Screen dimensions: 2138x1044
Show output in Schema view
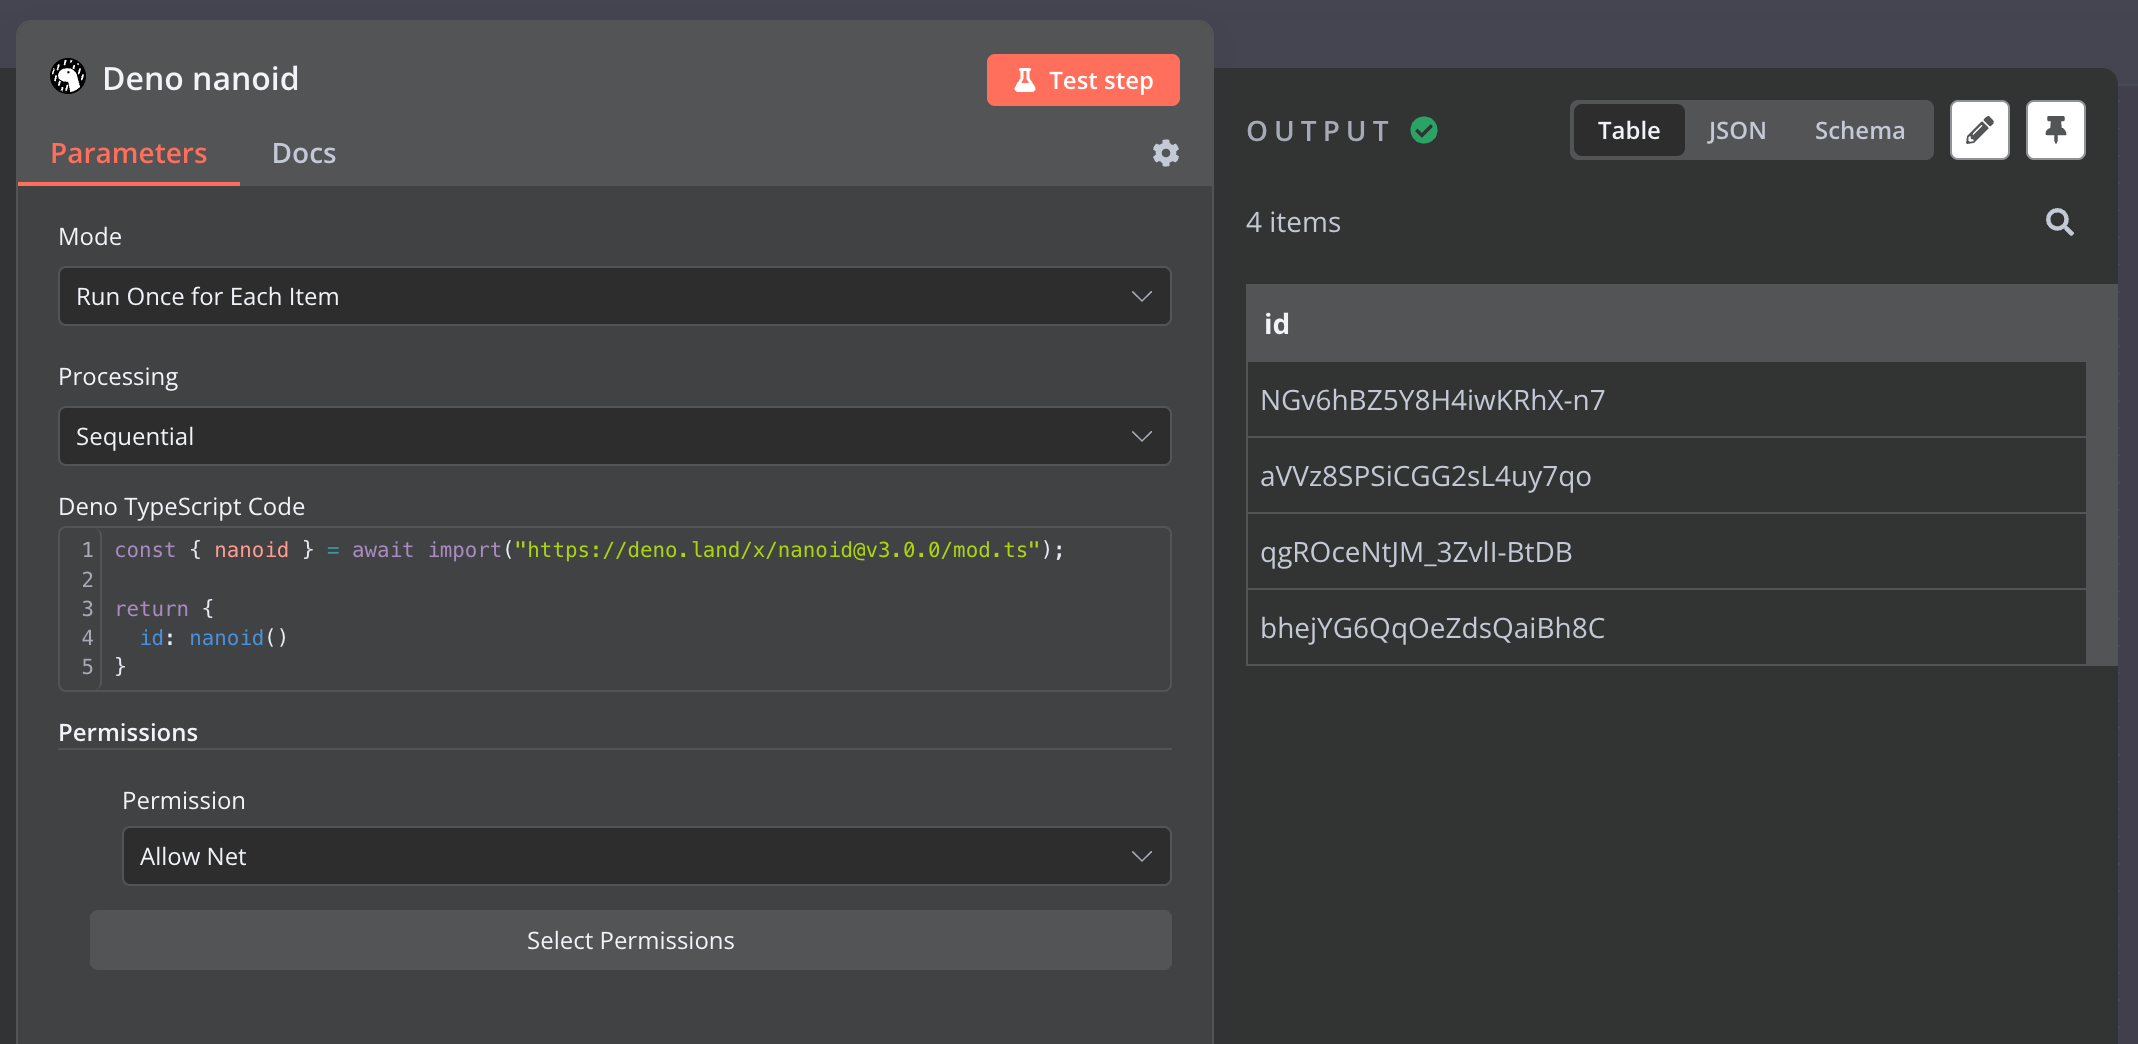pos(1860,130)
